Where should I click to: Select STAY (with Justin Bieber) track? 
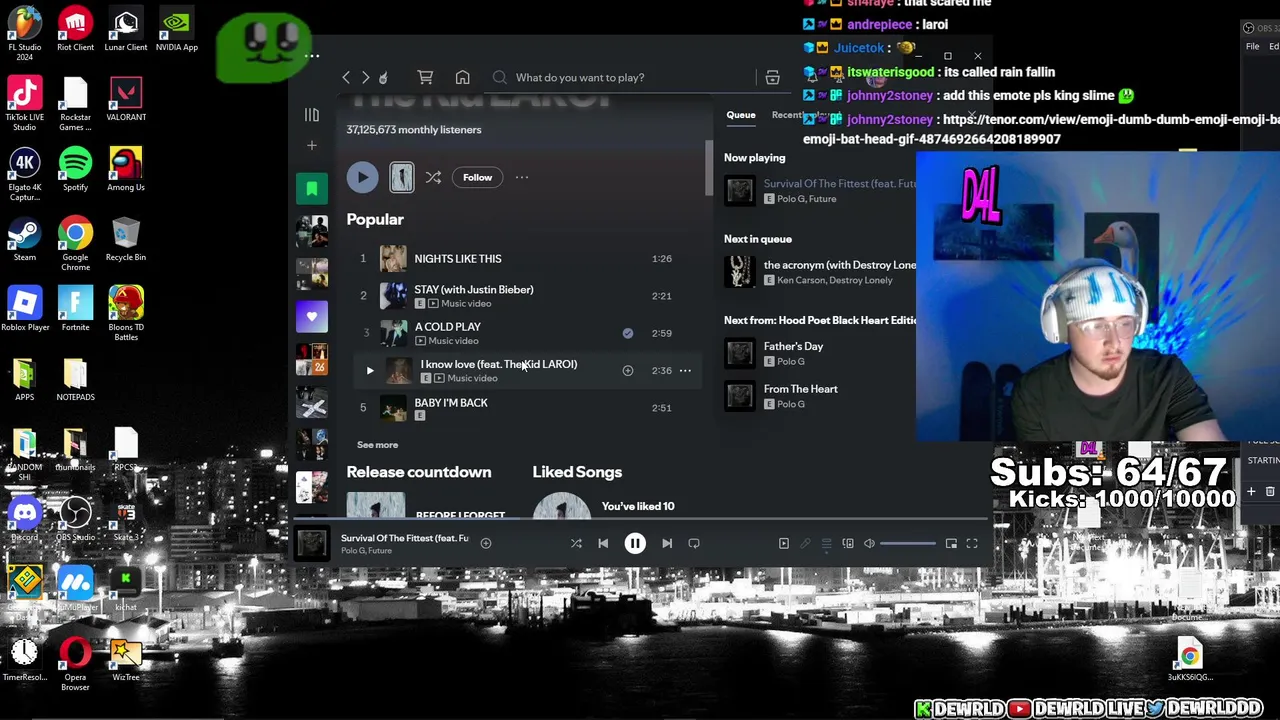tap(474, 289)
